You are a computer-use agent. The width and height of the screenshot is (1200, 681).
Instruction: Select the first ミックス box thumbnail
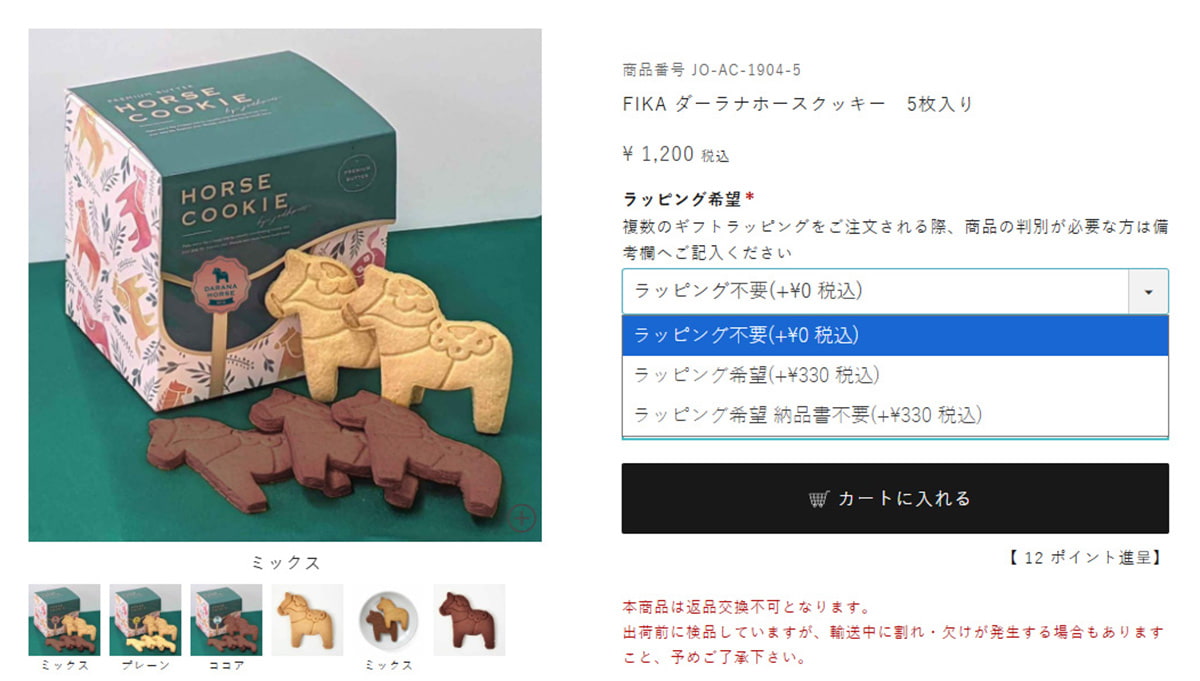(64, 620)
